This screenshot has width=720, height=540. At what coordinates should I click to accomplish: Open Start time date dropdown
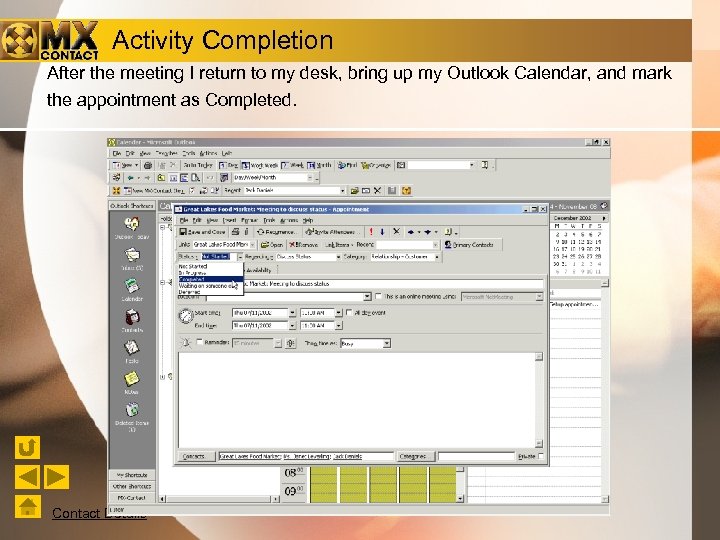(292, 313)
